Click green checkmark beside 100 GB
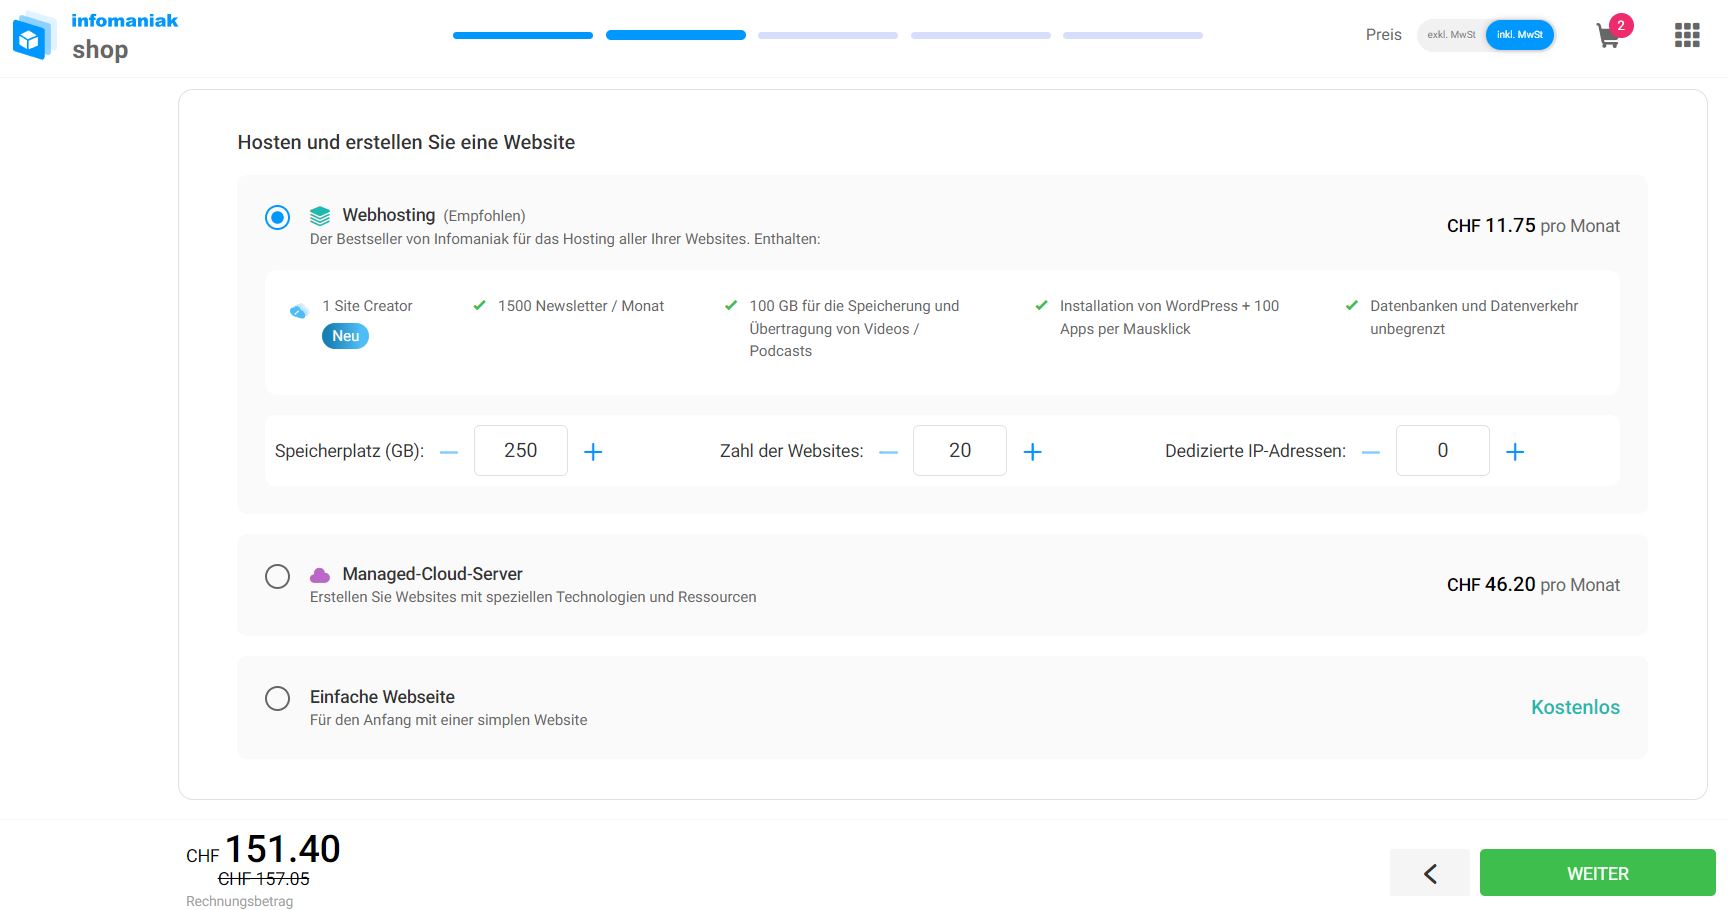This screenshot has height=910, width=1728. point(731,305)
